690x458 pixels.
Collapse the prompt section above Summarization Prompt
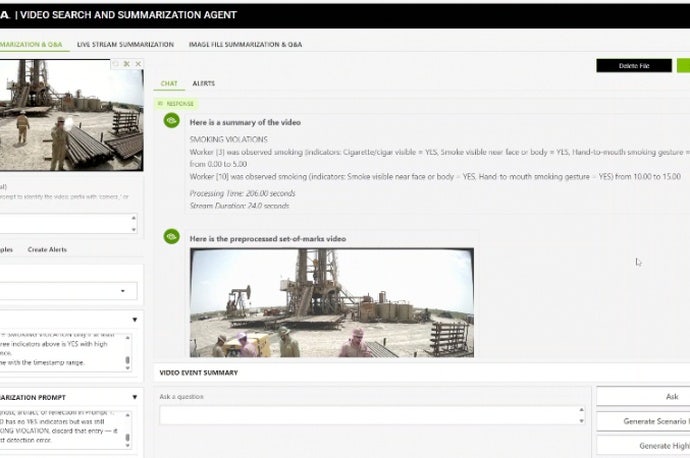(x=135, y=319)
